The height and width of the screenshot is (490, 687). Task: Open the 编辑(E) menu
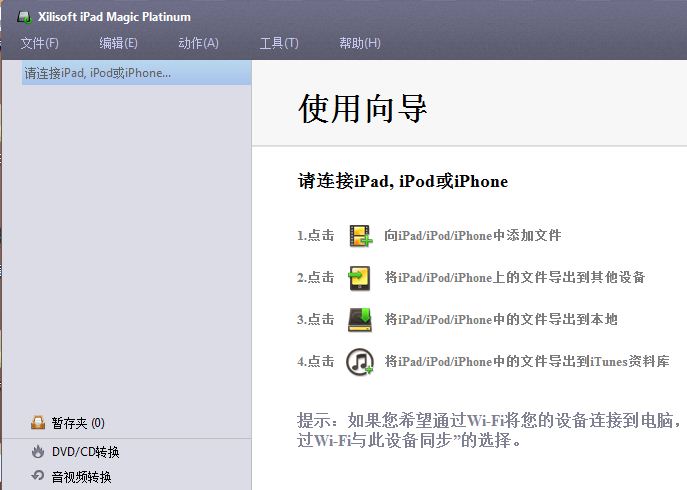(119, 43)
